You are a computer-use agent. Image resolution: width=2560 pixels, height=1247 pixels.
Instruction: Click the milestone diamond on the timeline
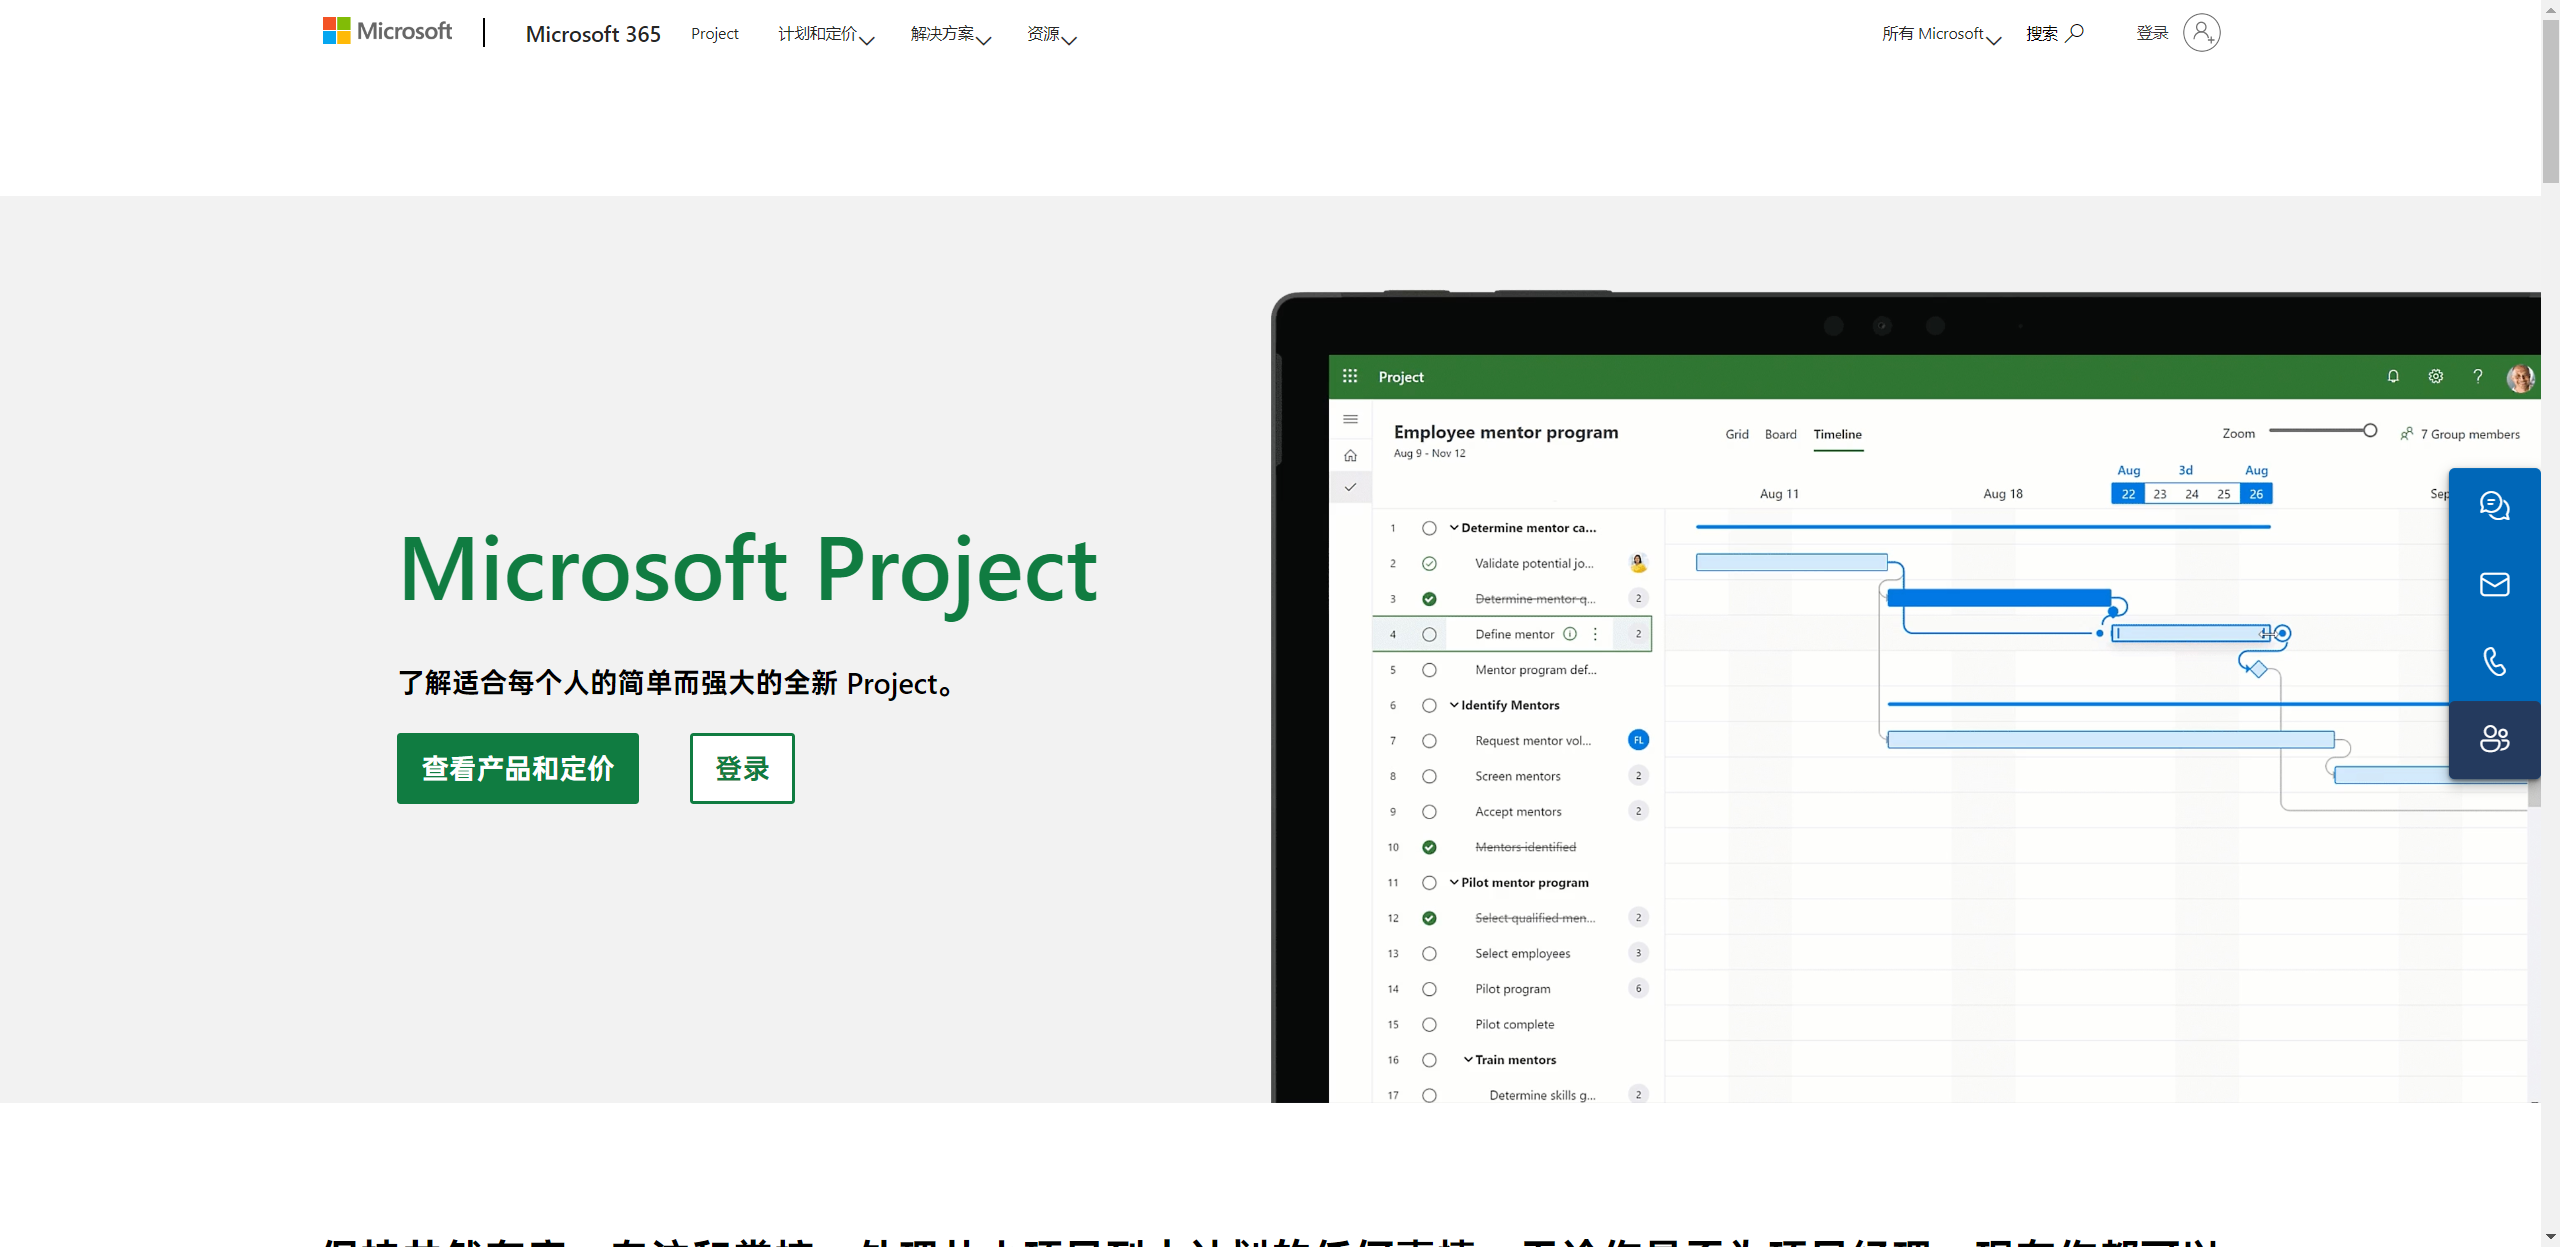(2257, 668)
